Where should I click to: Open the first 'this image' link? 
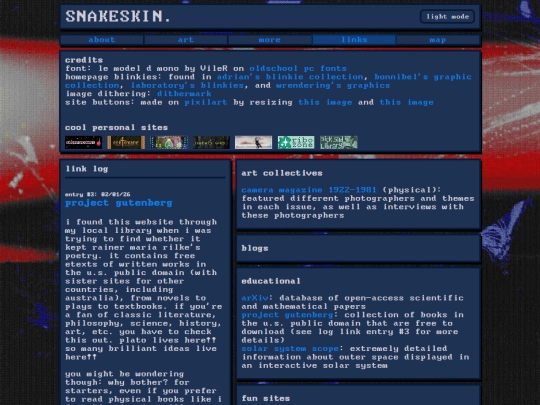coord(325,102)
